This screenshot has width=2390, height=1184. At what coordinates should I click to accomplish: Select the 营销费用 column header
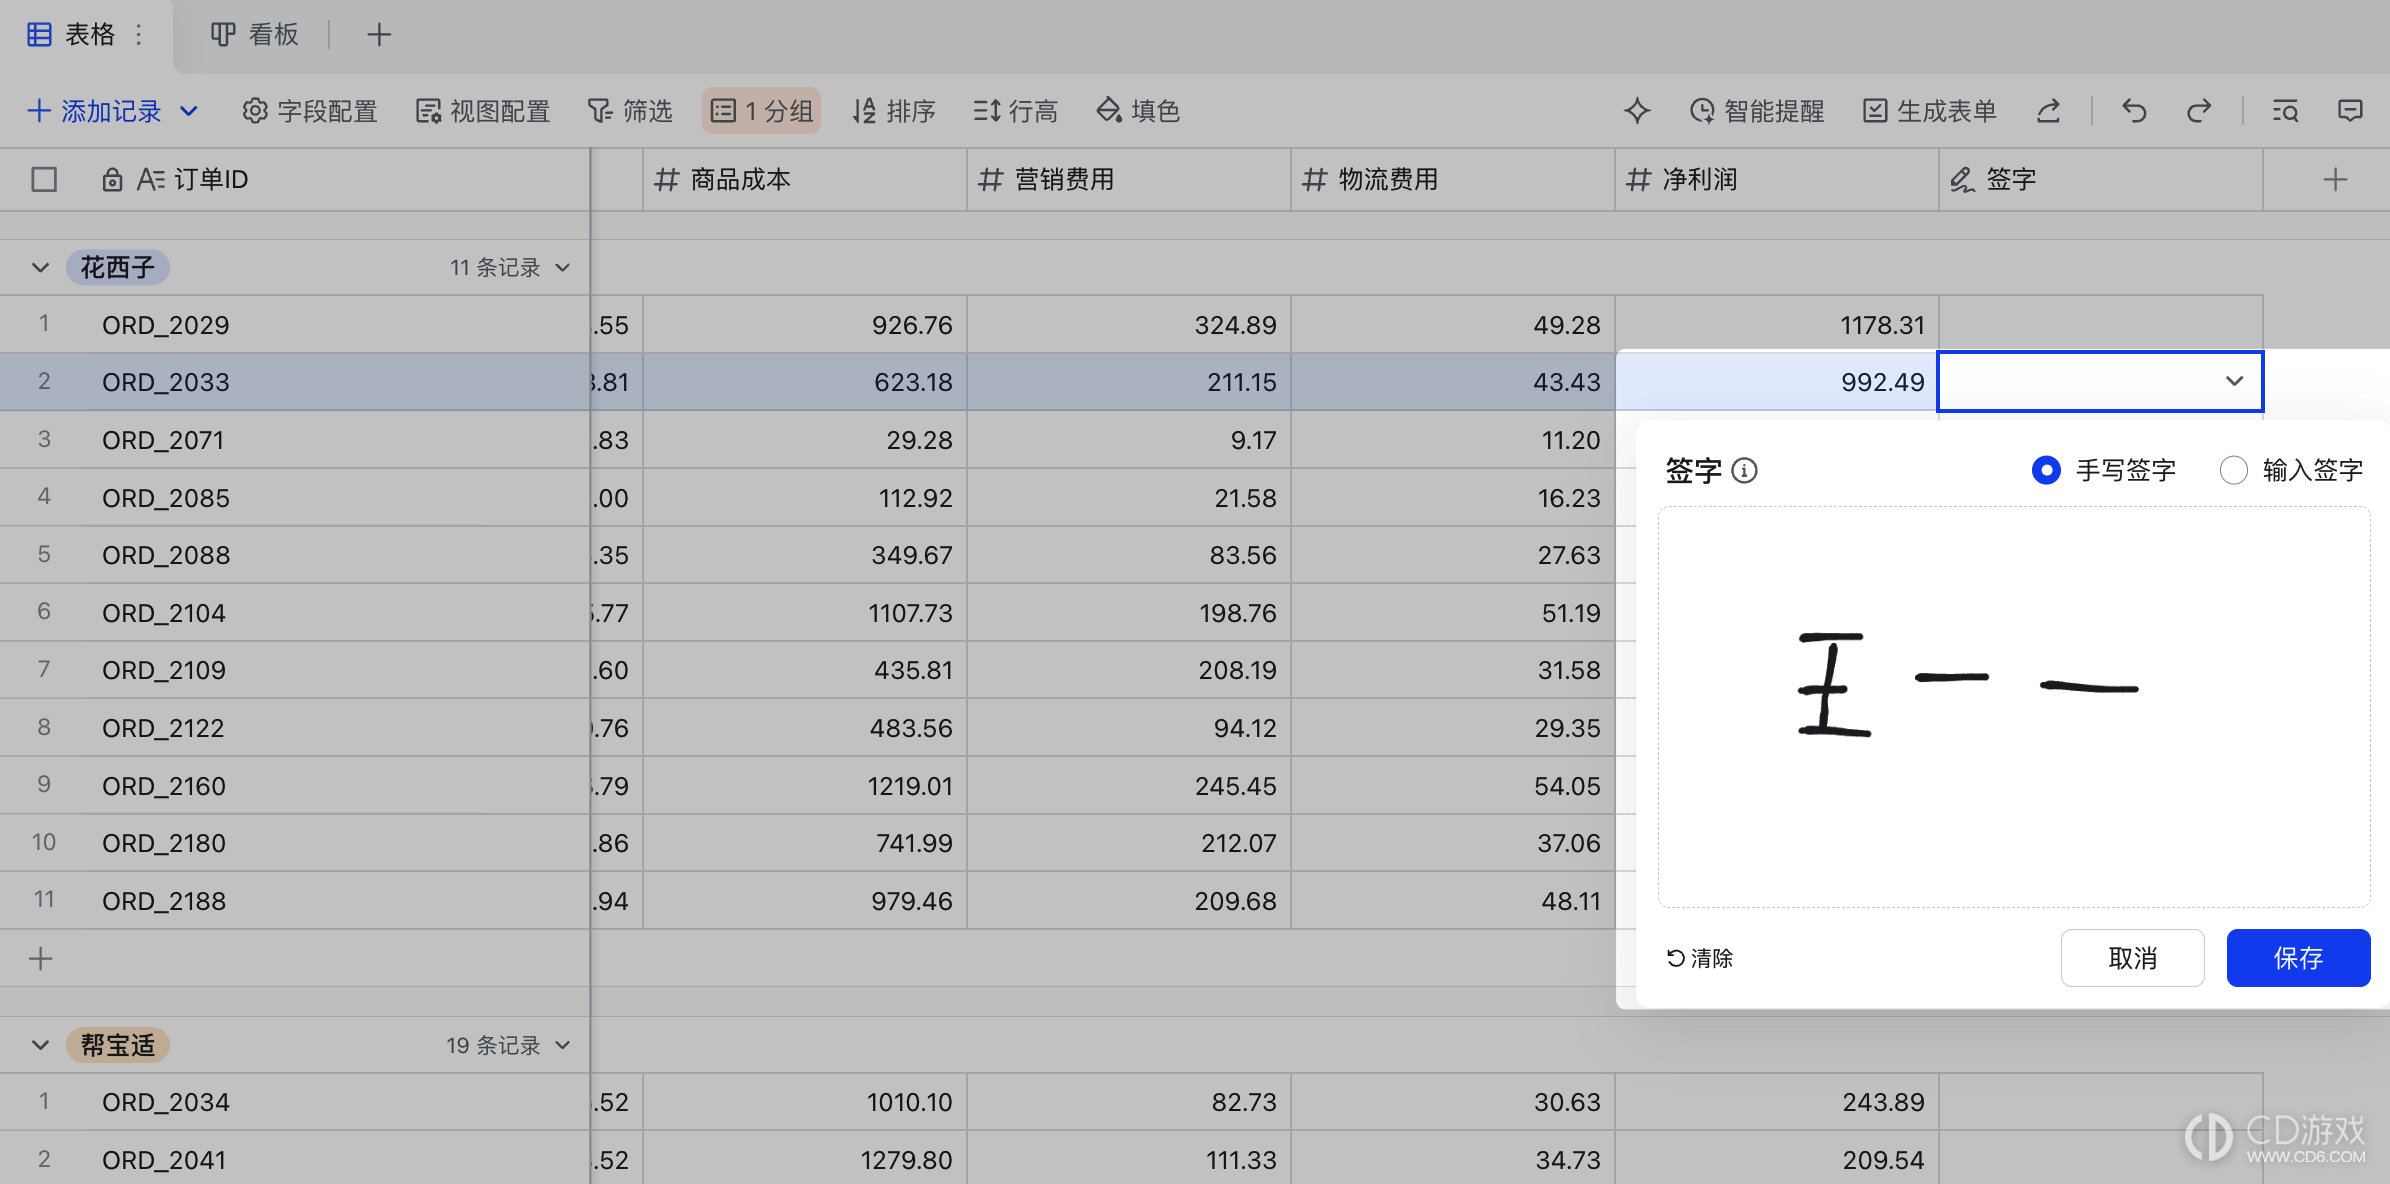(x=1128, y=180)
